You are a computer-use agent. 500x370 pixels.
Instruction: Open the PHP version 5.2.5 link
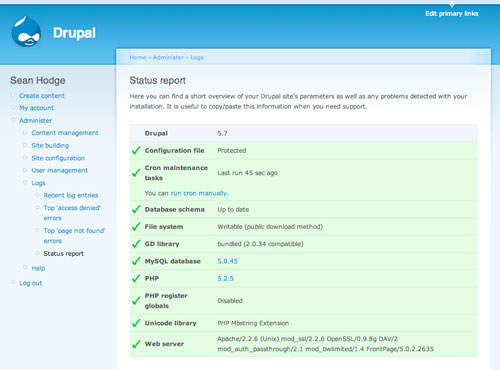tap(226, 278)
